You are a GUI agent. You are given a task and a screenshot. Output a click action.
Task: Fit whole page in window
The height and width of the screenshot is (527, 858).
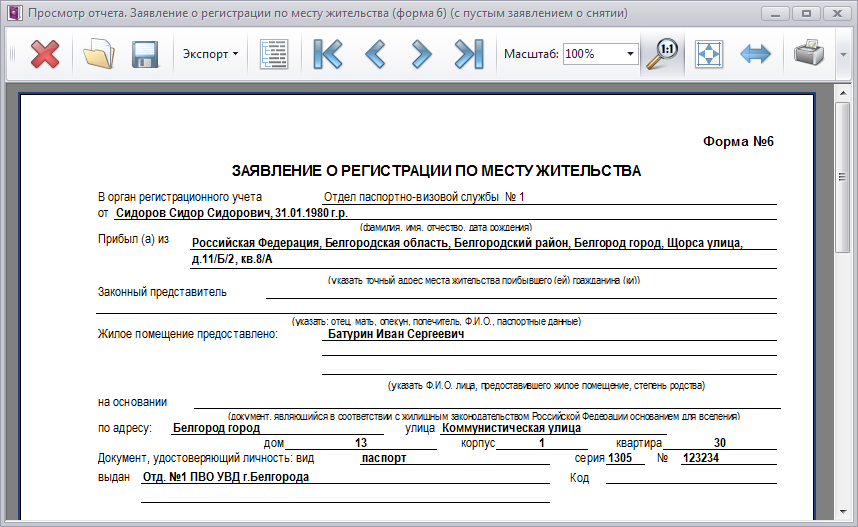[709, 54]
